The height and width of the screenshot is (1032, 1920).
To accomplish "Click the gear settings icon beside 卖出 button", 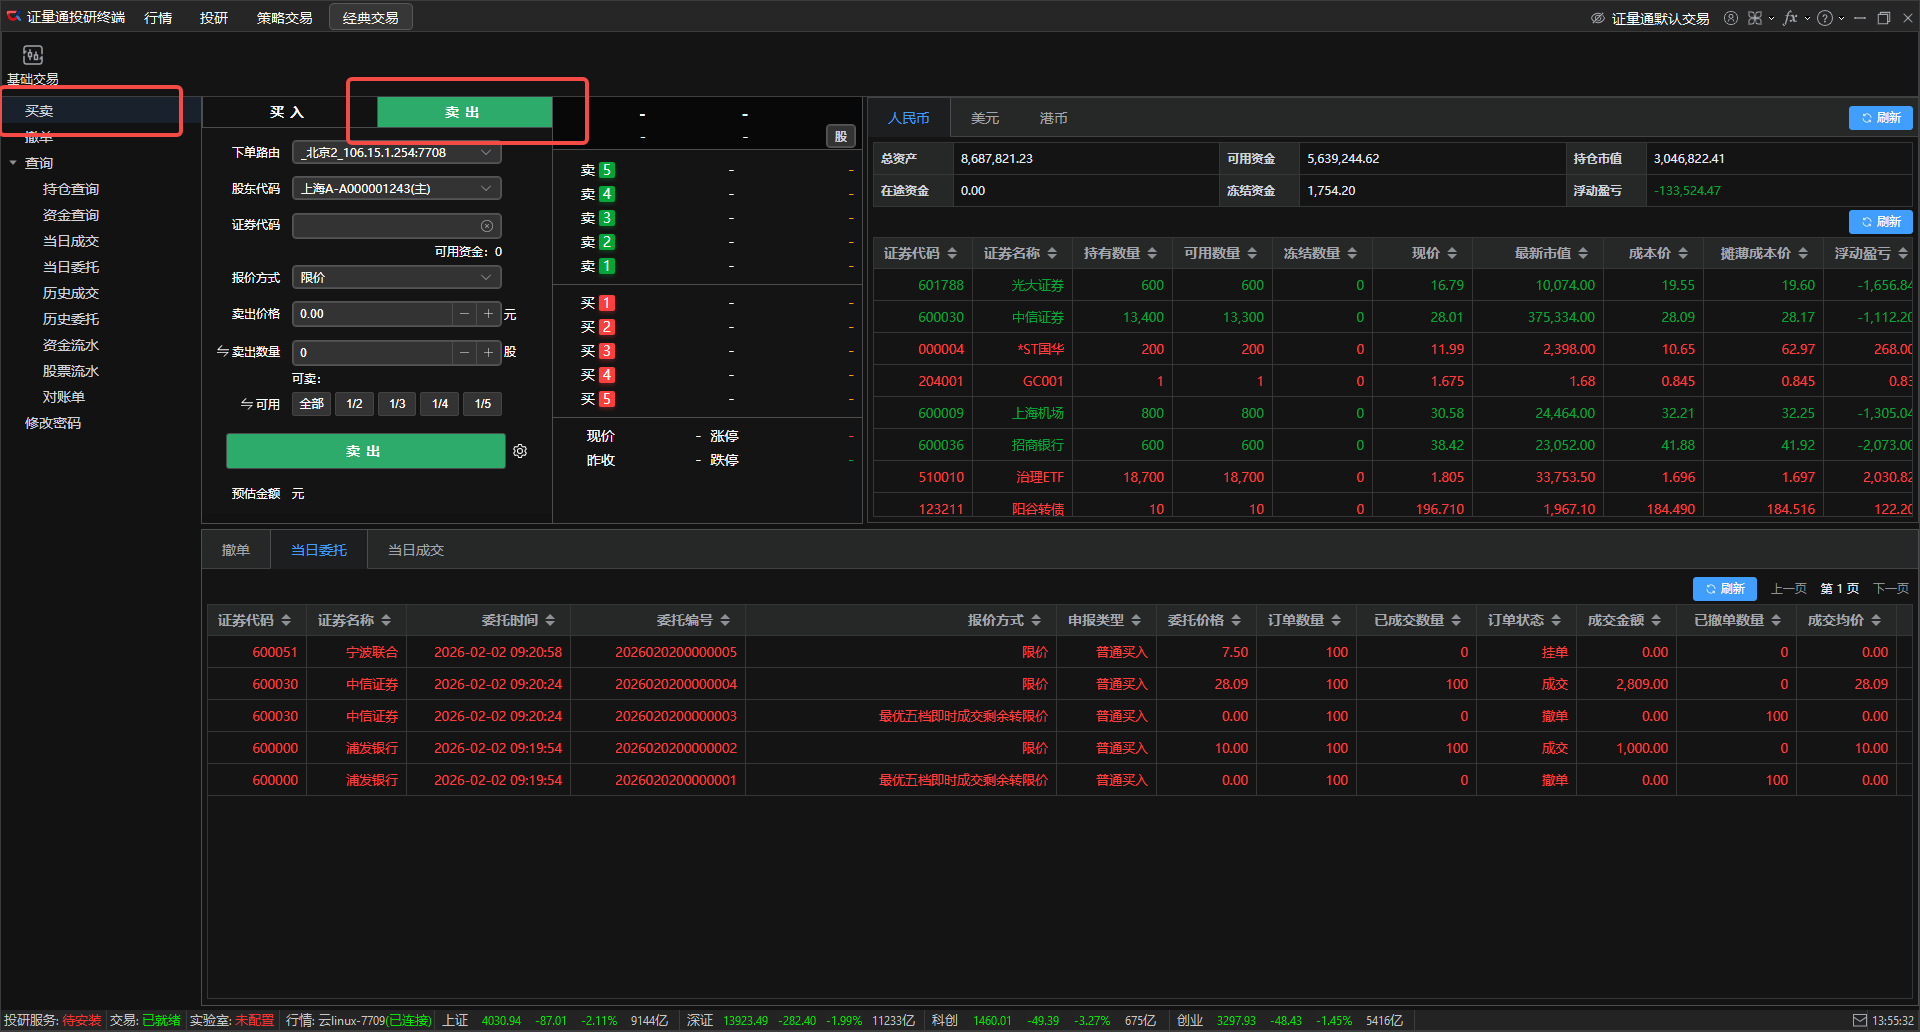I will tap(520, 451).
